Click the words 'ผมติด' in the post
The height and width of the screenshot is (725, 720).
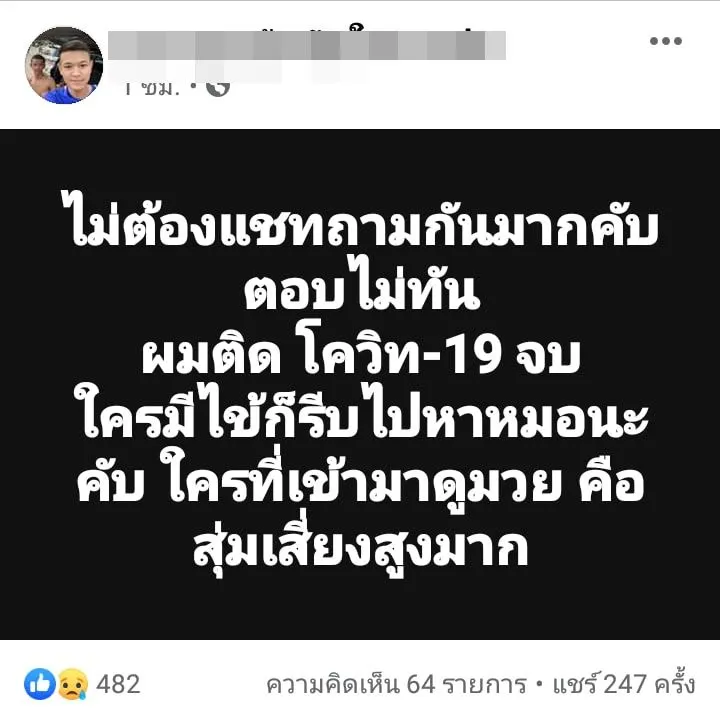pos(211,356)
